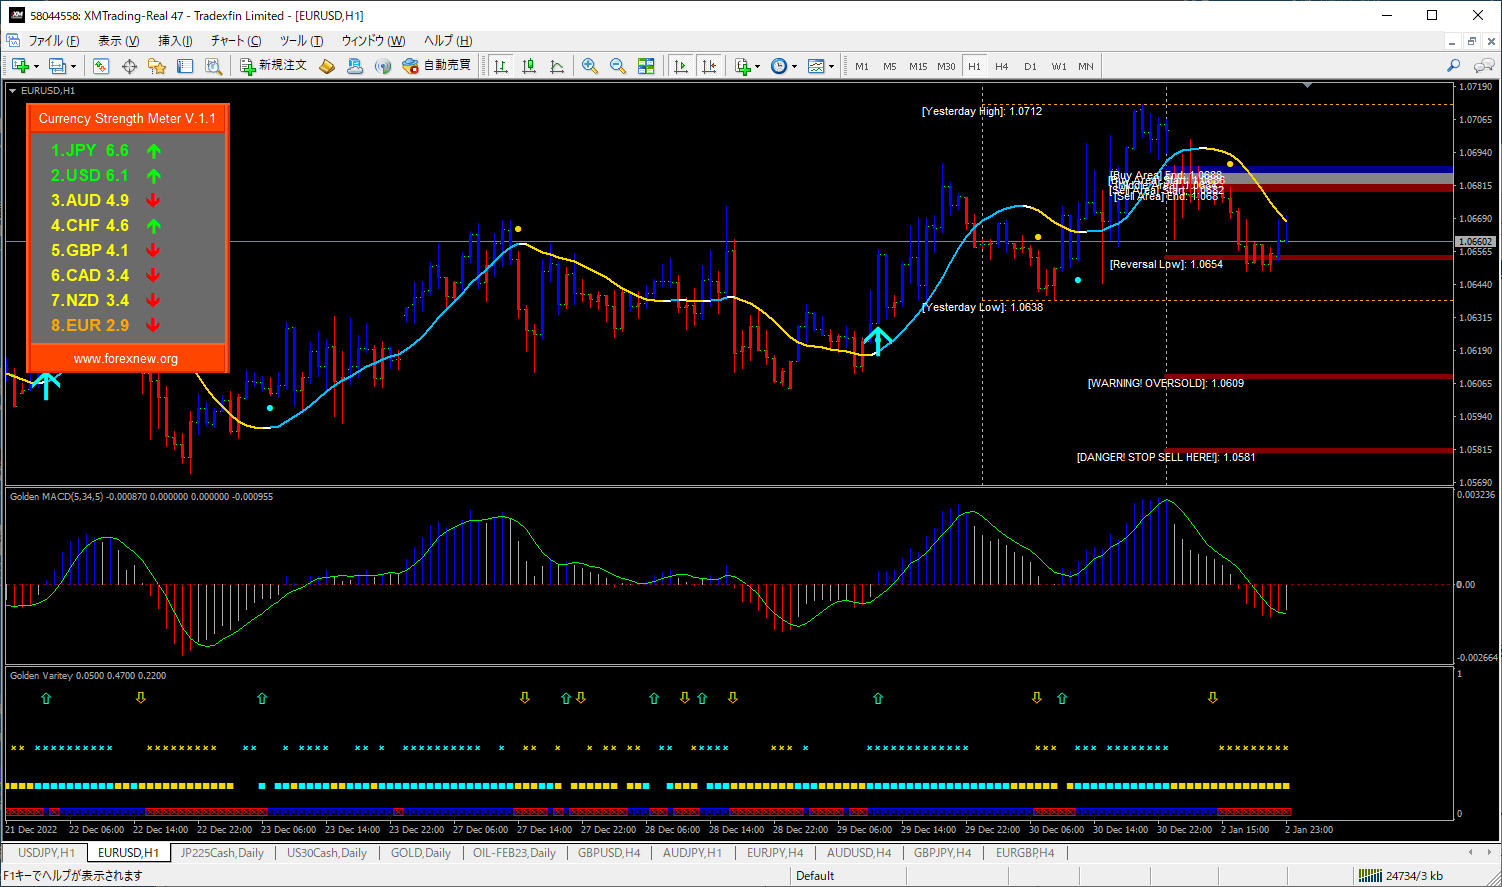Select the MN timeframe
This screenshot has width=1502, height=887.
tap(1086, 66)
